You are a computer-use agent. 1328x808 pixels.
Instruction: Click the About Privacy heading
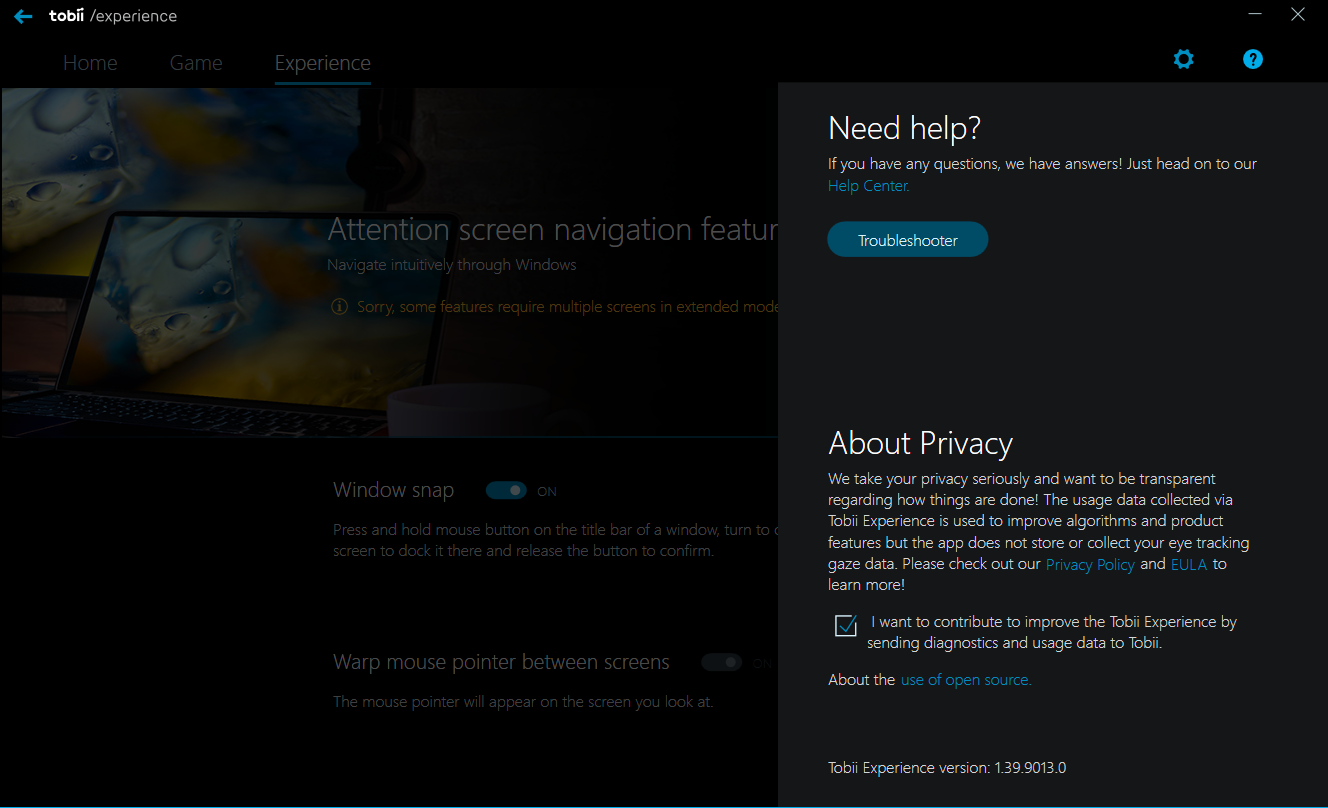(x=921, y=443)
